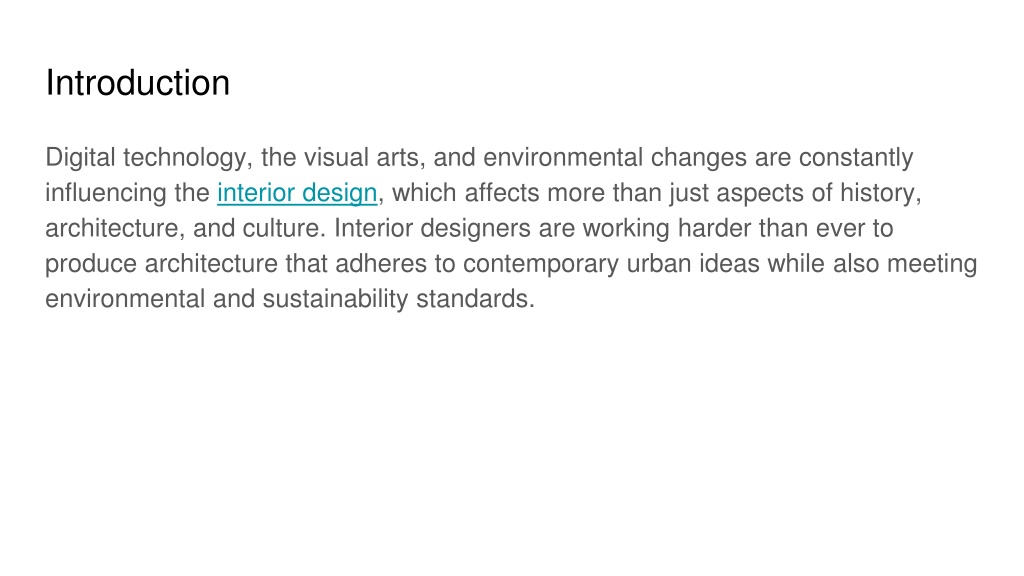Image resolution: width=1024 pixels, height=576 pixels.
Task: Click the word 'meeting' ending fourth line
Action: tap(932, 264)
